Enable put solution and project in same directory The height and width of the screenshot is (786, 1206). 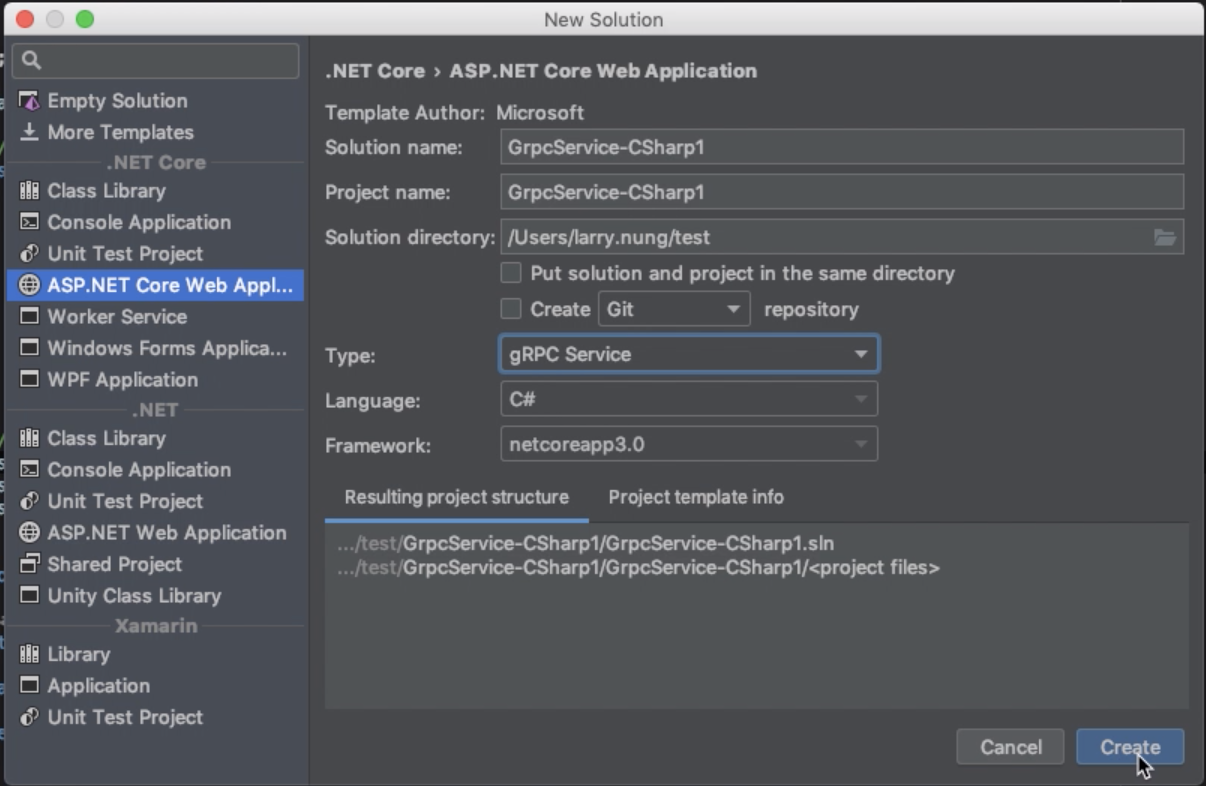tap(511, 273)
